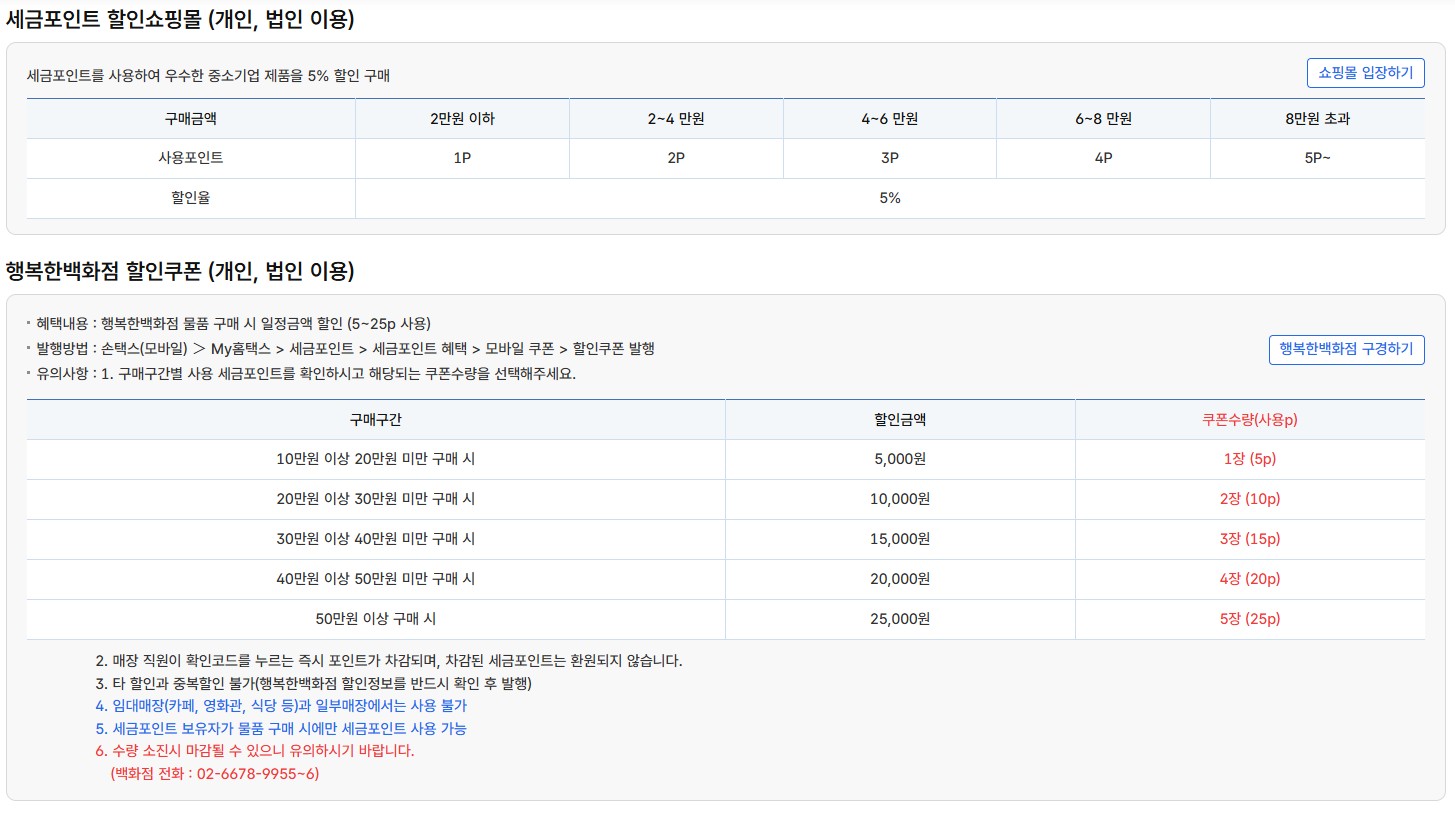Image resolution: width=1455 pixels, height=815 pixels.
Task: Click the 할인율 row label
Action: (x=191, y=197)
